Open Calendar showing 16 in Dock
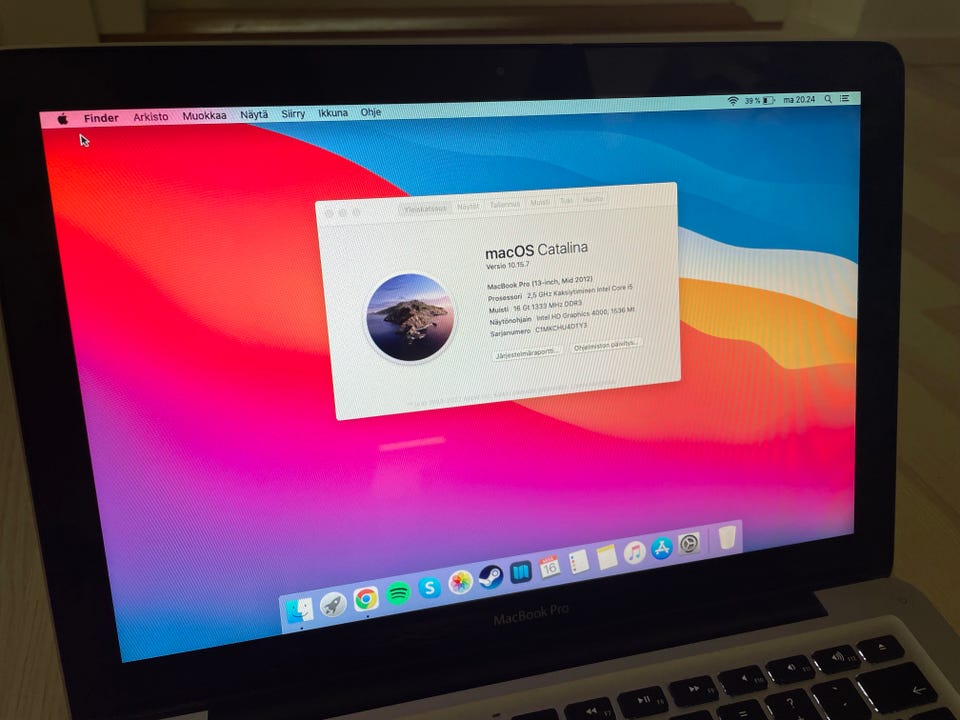This screenshot has height=720, width=960. click(549, 568)
